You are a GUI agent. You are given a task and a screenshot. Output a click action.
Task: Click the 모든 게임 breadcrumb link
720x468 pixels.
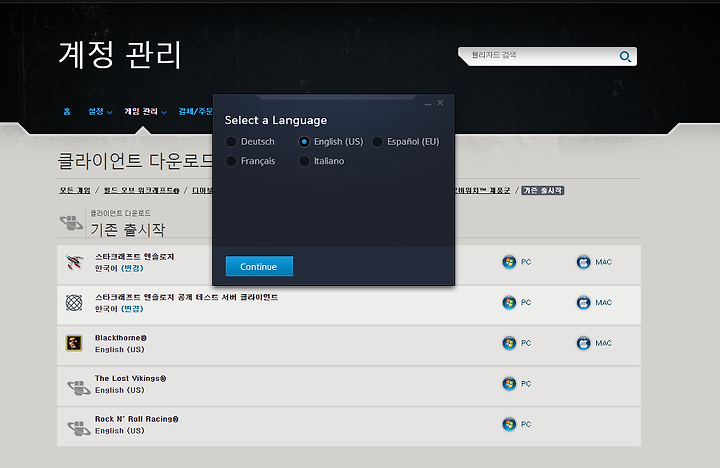[75, 190]
